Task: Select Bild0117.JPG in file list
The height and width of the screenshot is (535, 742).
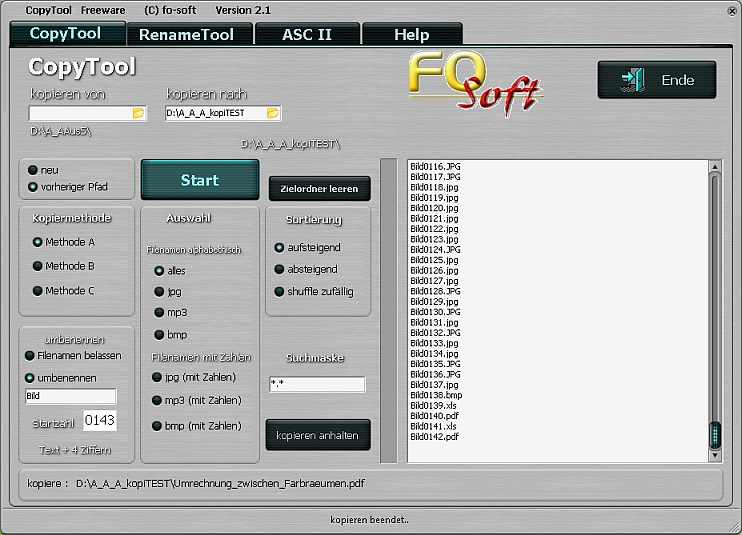Action: point(435,177)
